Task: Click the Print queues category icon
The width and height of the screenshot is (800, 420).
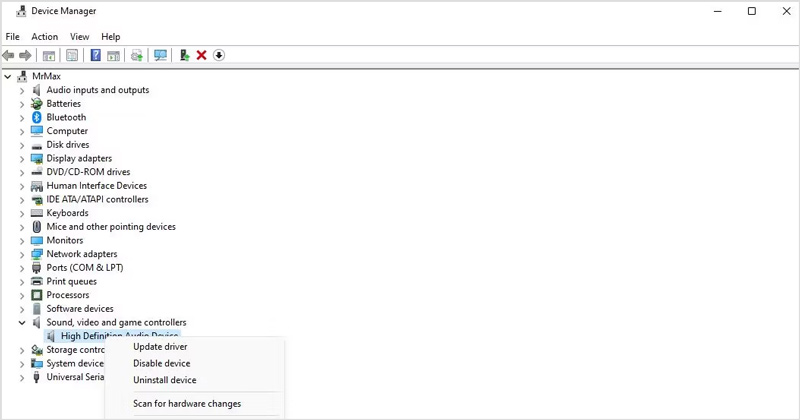Action: coord(37,282)
